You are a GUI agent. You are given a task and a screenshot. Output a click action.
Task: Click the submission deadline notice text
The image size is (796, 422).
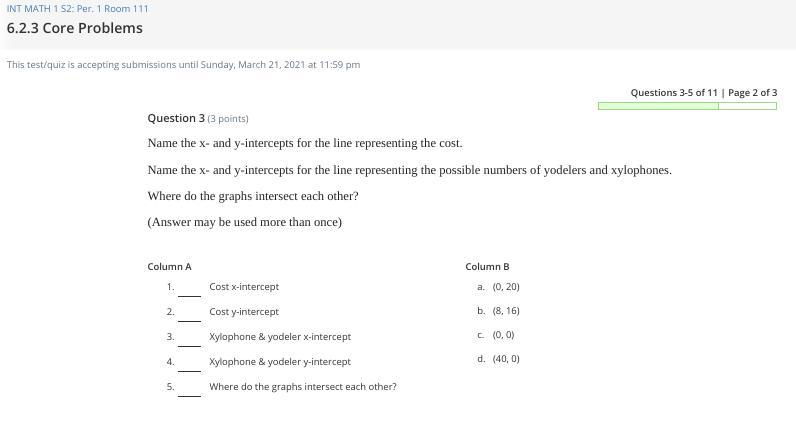coord(183,64)
